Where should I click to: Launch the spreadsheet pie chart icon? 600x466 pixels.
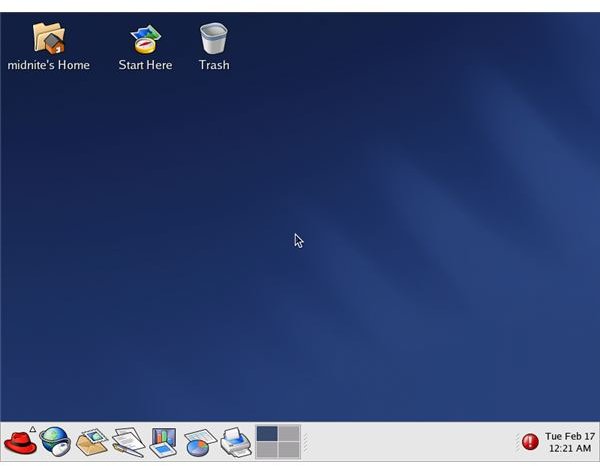coord(200,443)
